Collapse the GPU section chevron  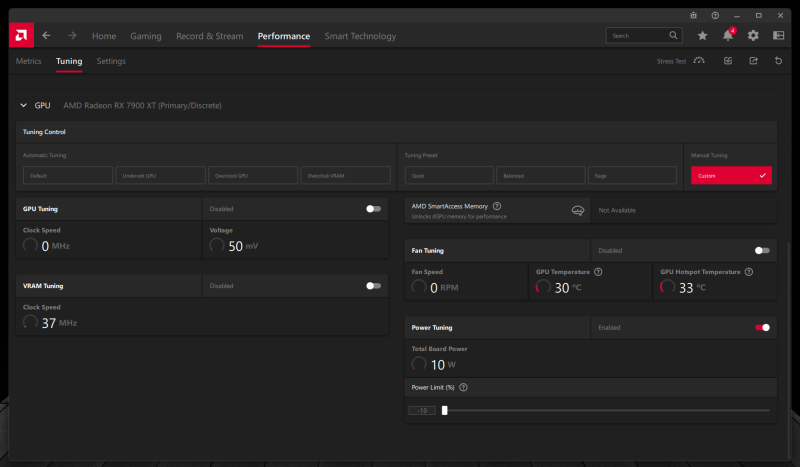coord(23,105)
